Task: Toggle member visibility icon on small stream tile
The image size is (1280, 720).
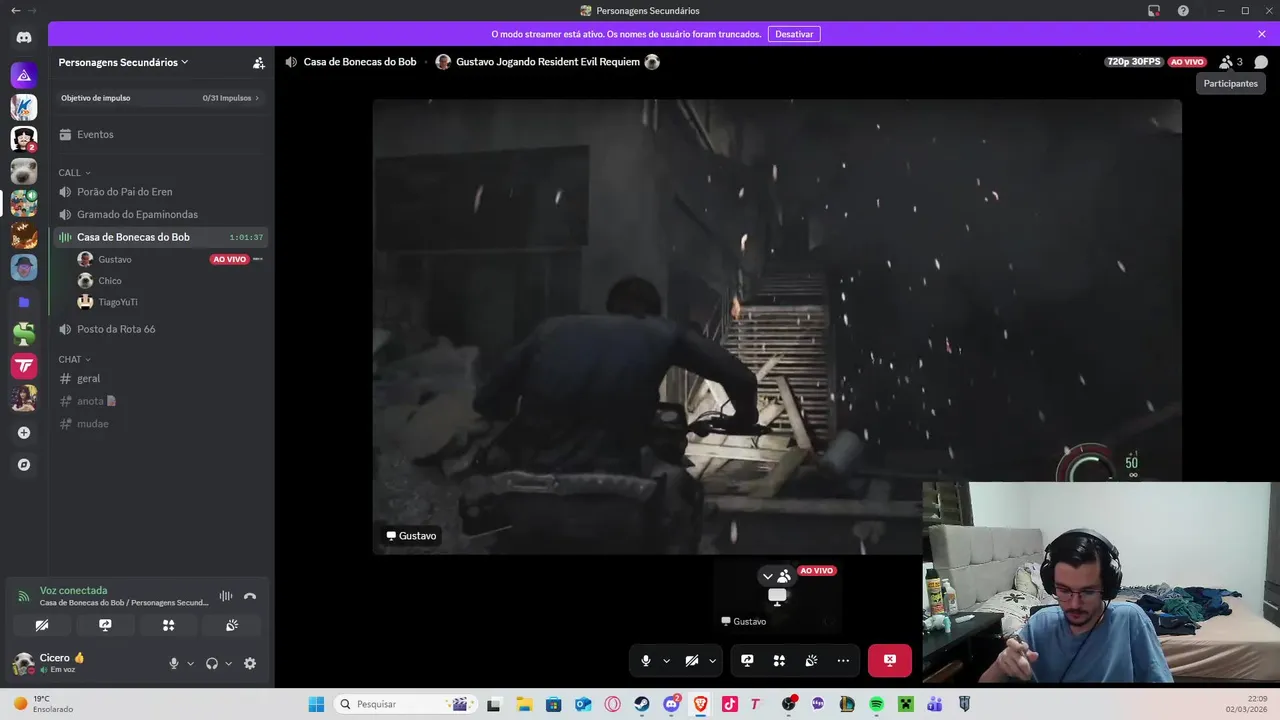Action: (x=784, y=576)
